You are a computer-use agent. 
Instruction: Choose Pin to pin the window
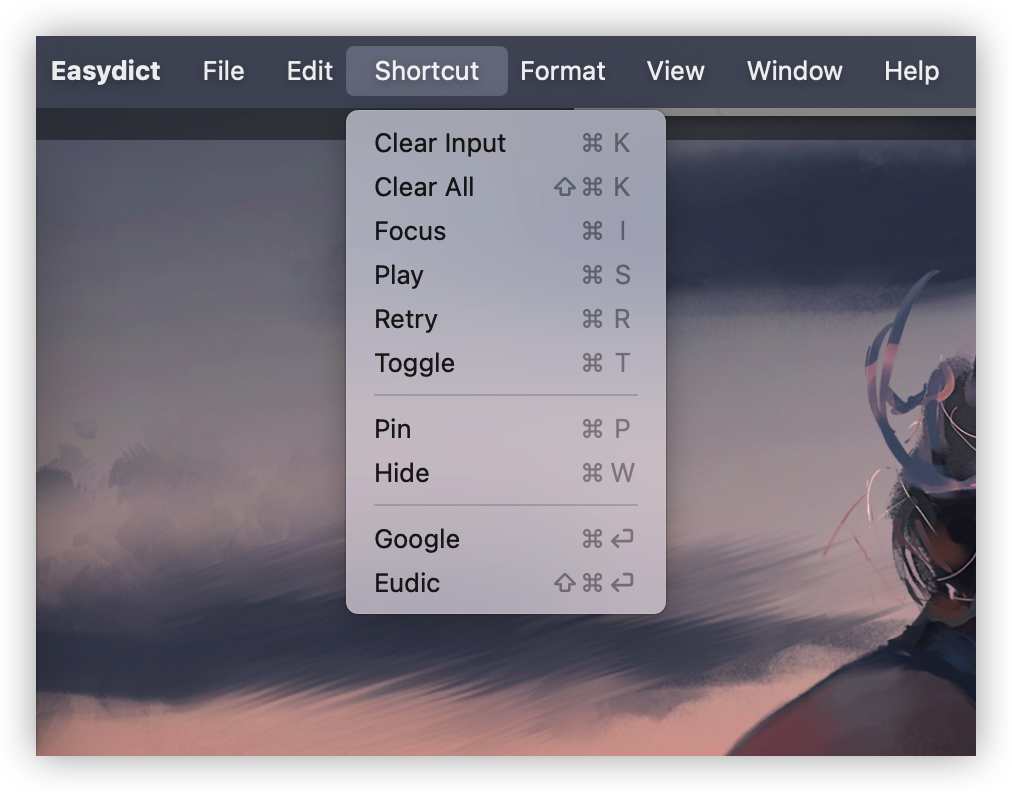point(506,429)
